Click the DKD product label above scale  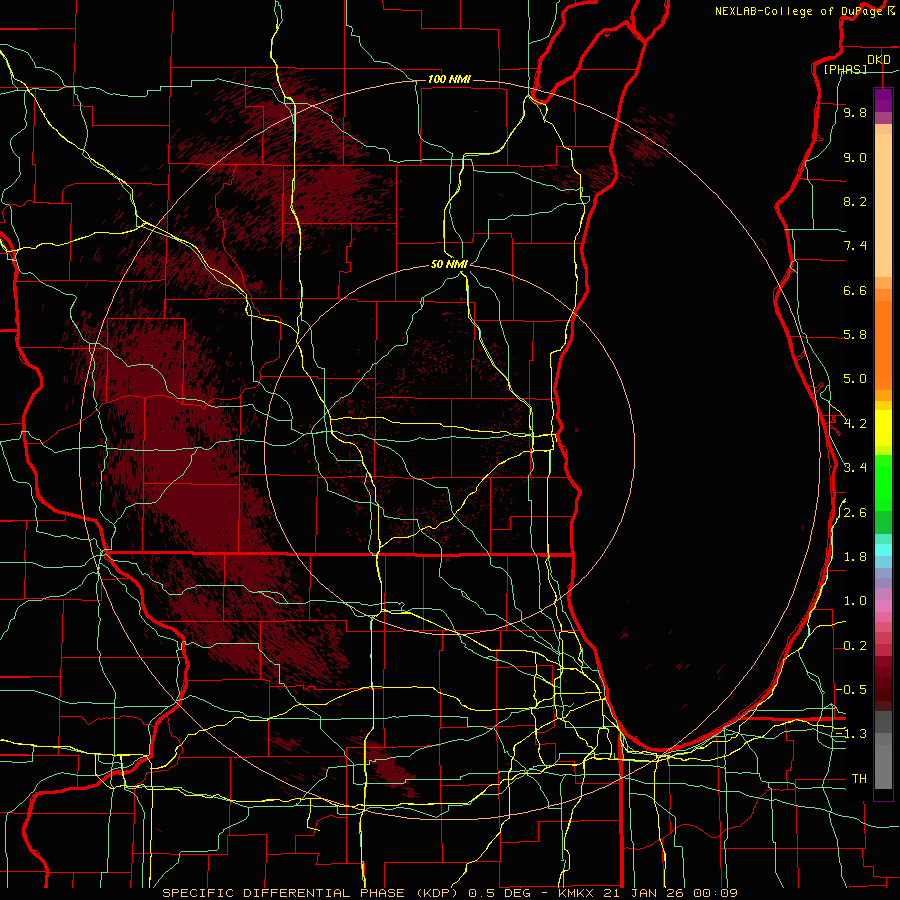(879, 60)
